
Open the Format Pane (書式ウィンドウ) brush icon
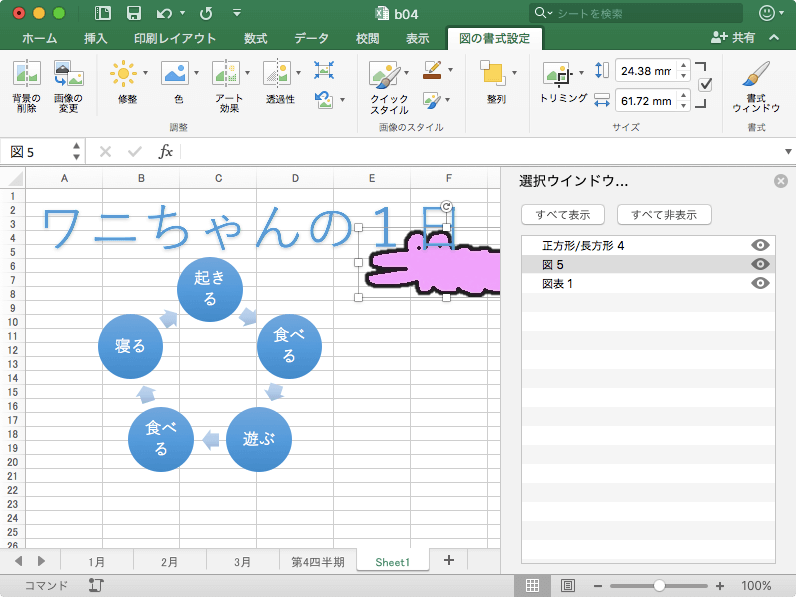pyautogui.click(x=756, y=75)
